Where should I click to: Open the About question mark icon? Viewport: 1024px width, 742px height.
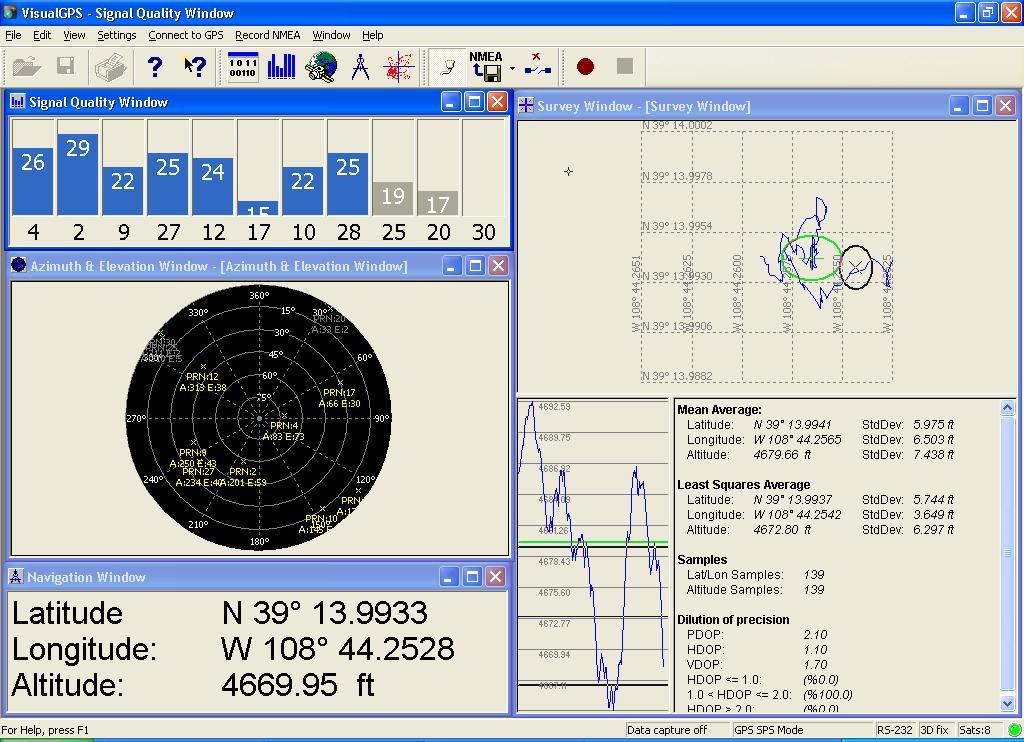(x=155, y=67)
